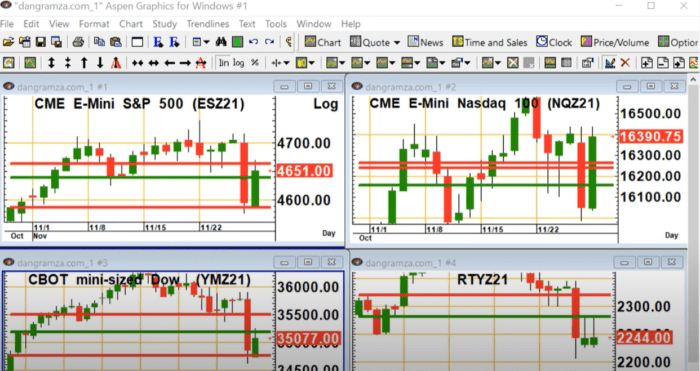Open the Chart menu
700x371 pixels.
click(x=131, y=24)
